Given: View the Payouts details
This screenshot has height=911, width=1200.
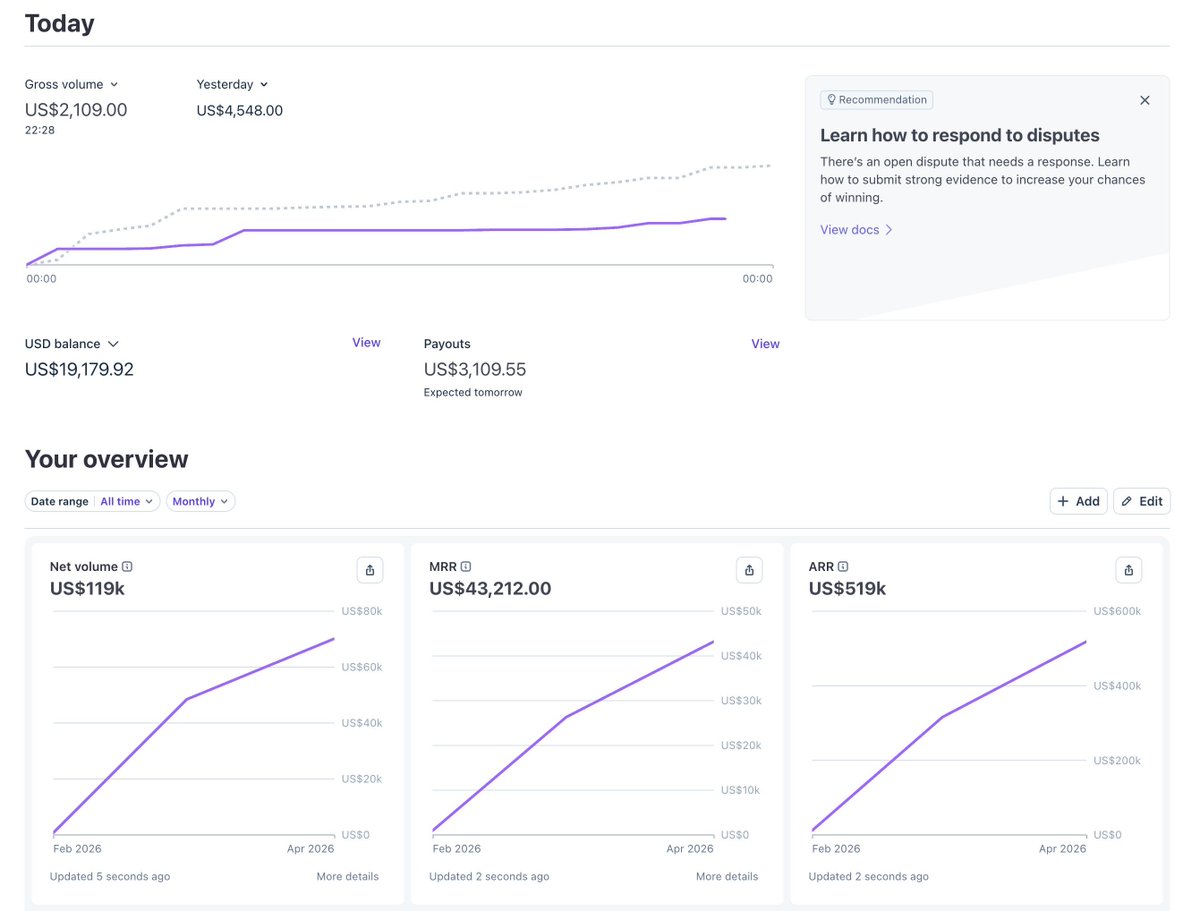Looking at the screenshot, I should (x=765, y=344).
